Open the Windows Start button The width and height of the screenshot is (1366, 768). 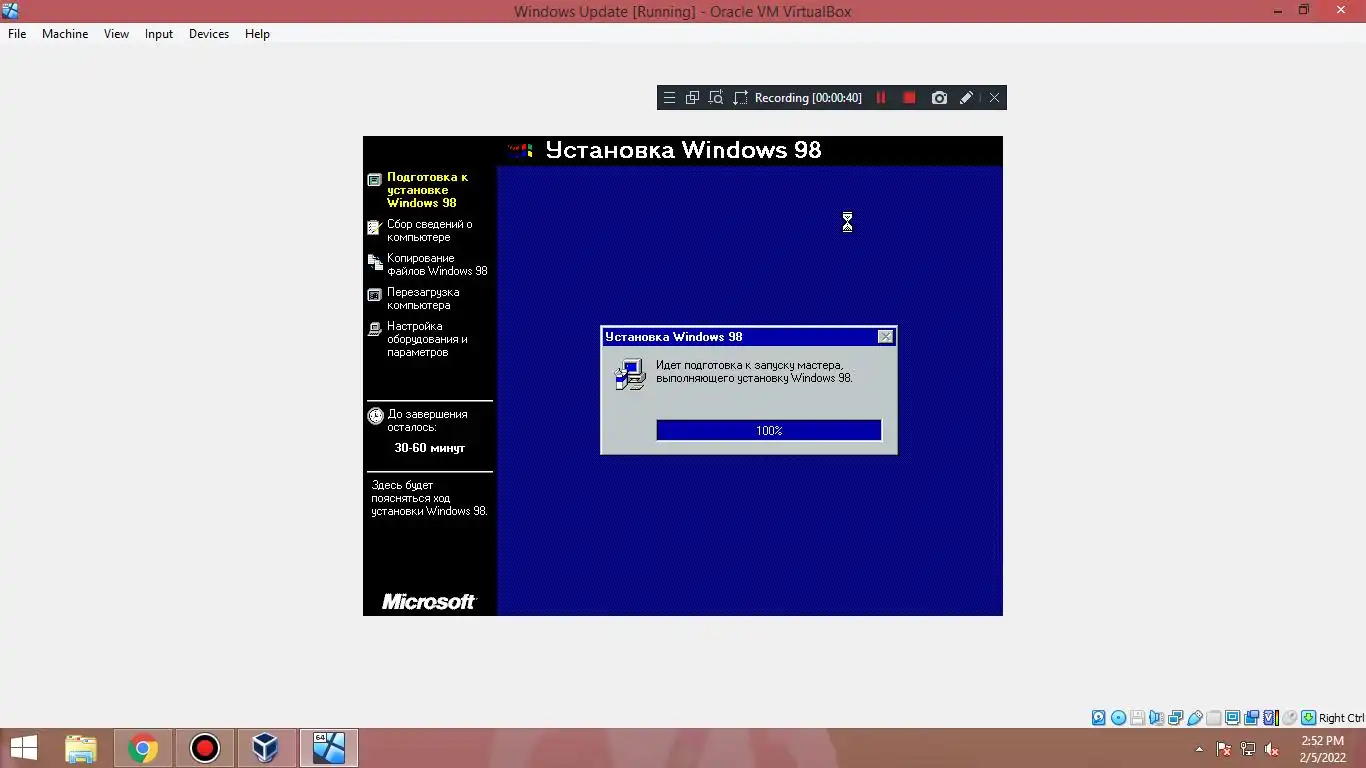pos(24,748)
